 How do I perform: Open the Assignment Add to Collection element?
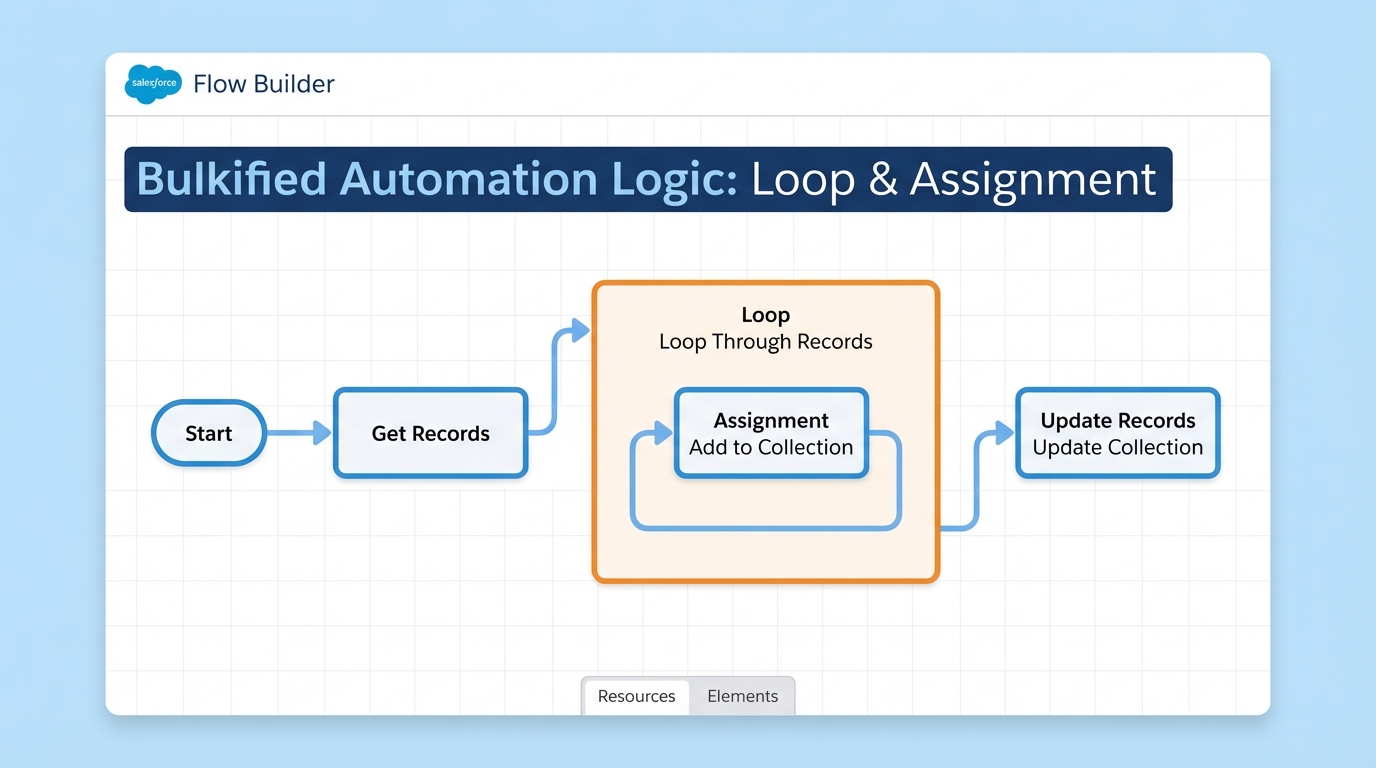click(x=770, y=433)
